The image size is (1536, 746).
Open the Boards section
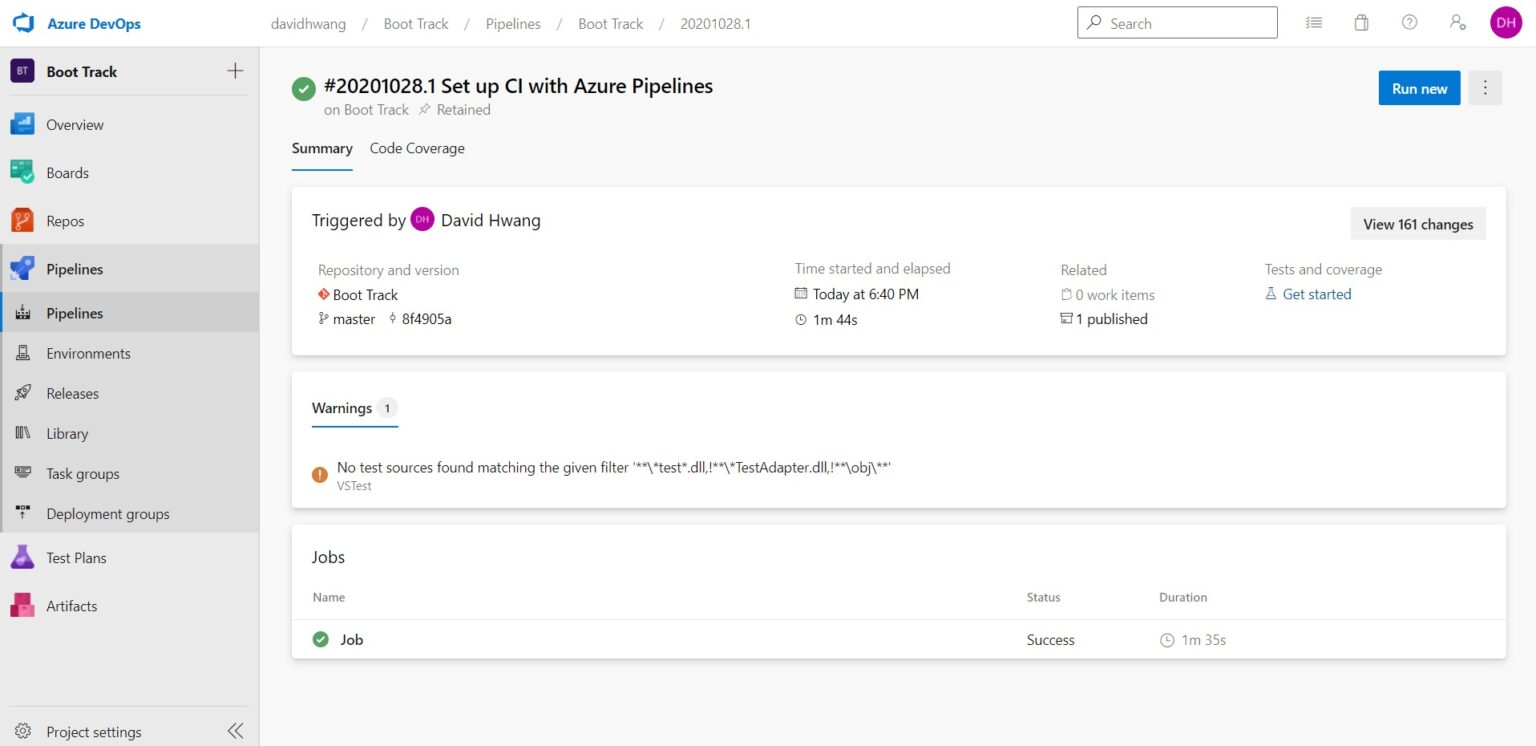[x=67, y=172]
